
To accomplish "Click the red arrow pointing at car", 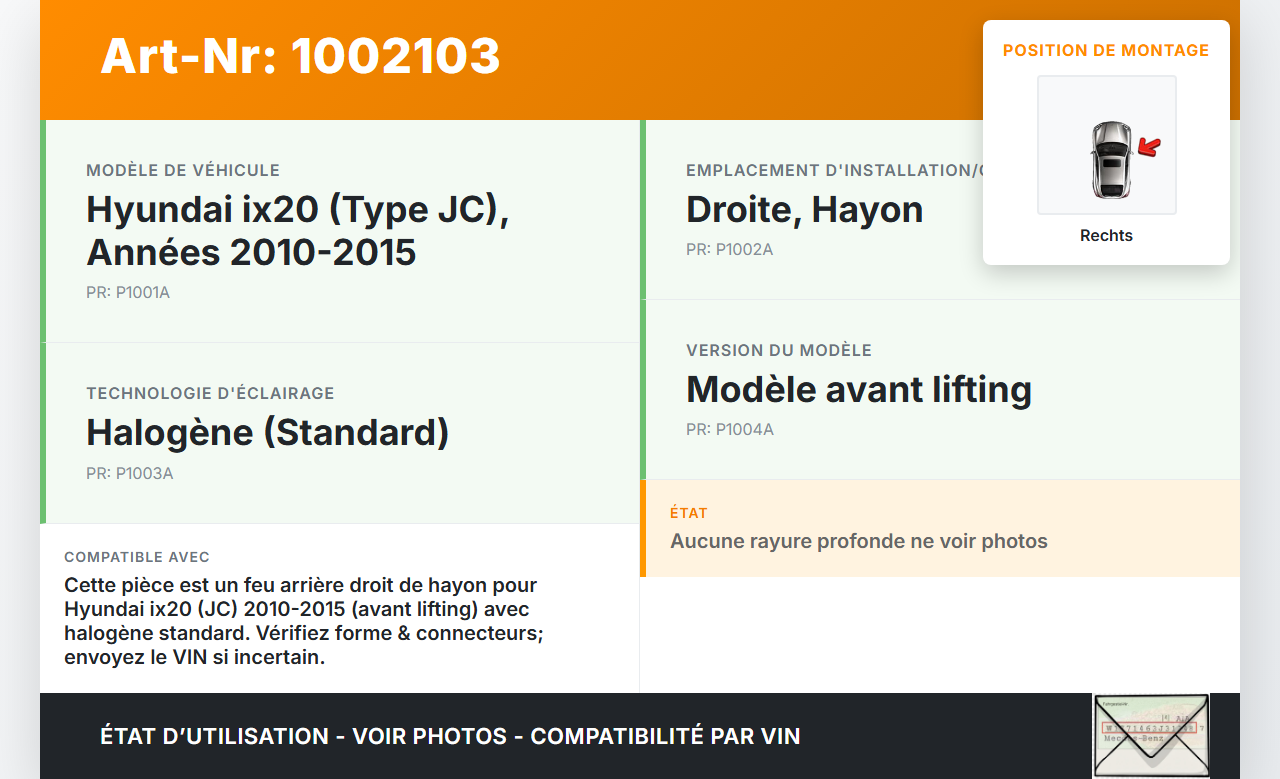I will tap(1150, 148).
